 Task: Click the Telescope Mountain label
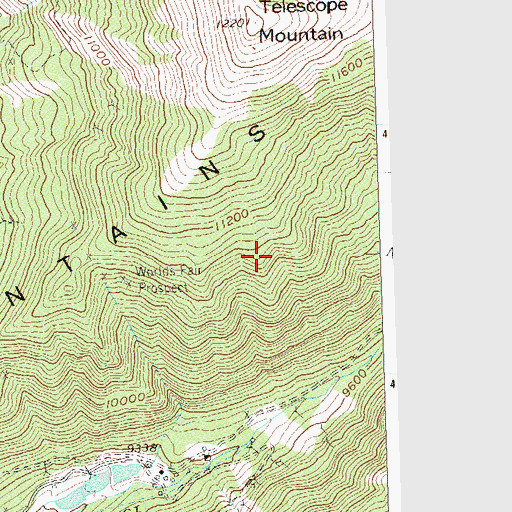point(303,21)
